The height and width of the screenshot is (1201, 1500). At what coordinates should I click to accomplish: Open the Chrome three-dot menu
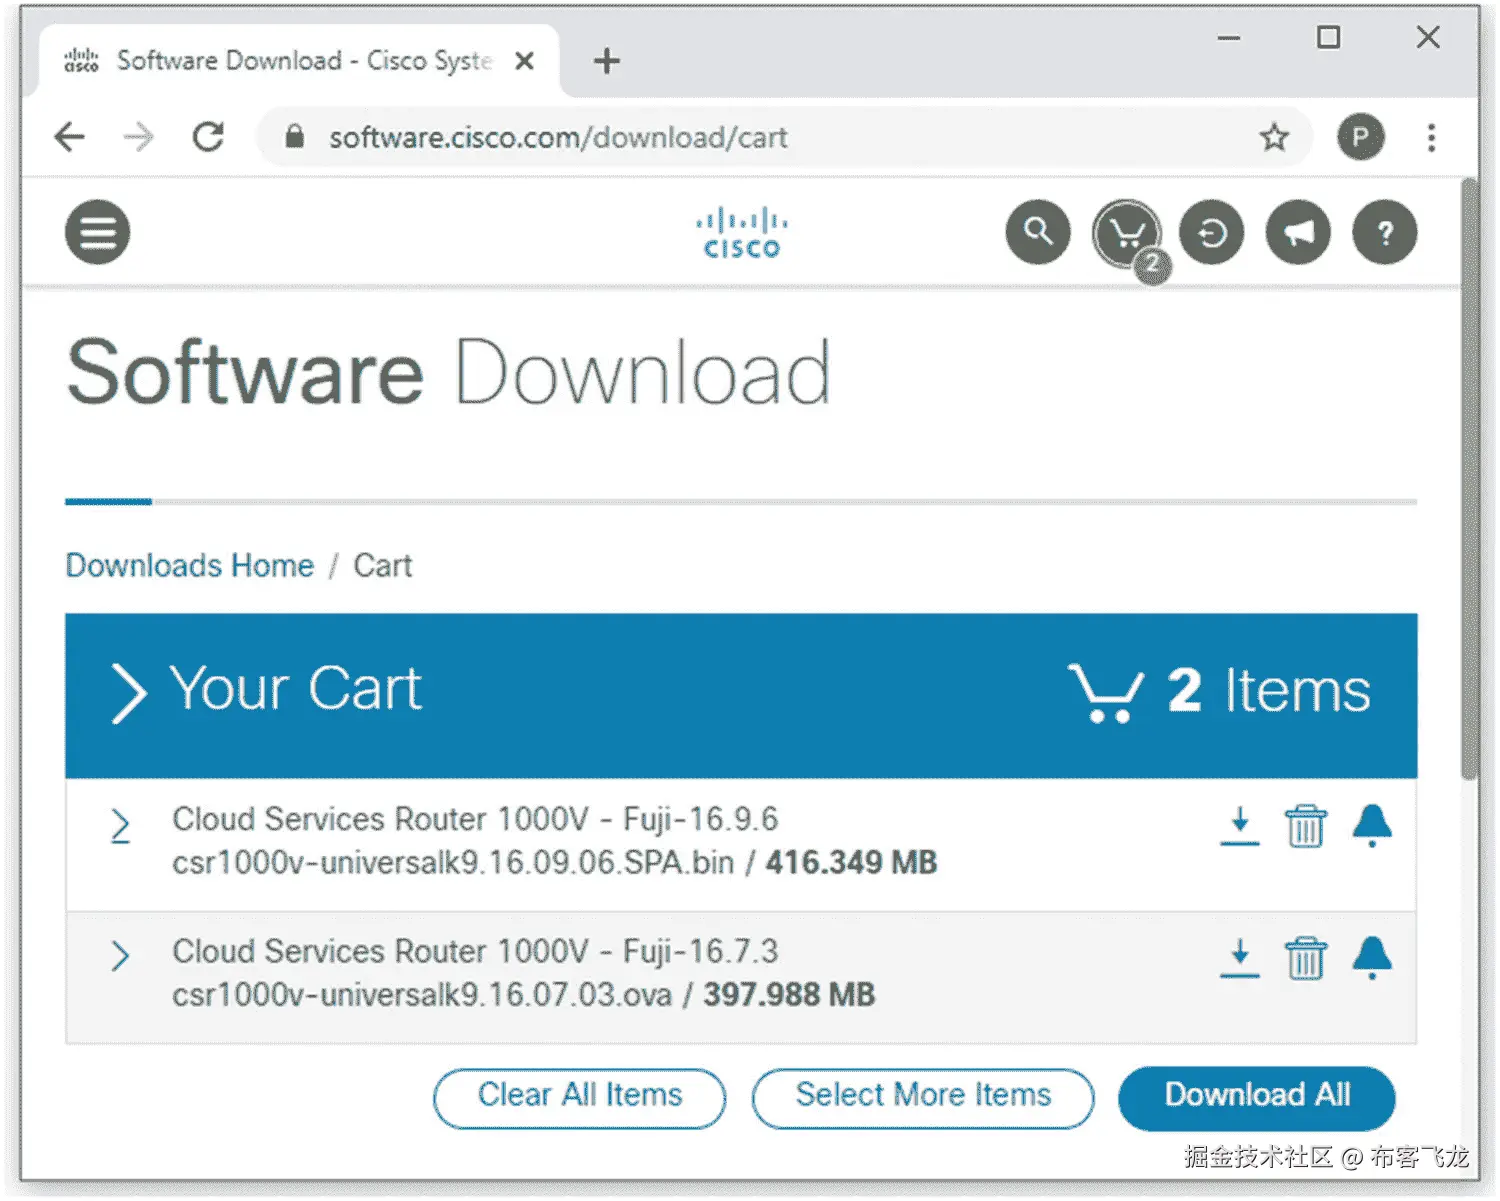1432,137
